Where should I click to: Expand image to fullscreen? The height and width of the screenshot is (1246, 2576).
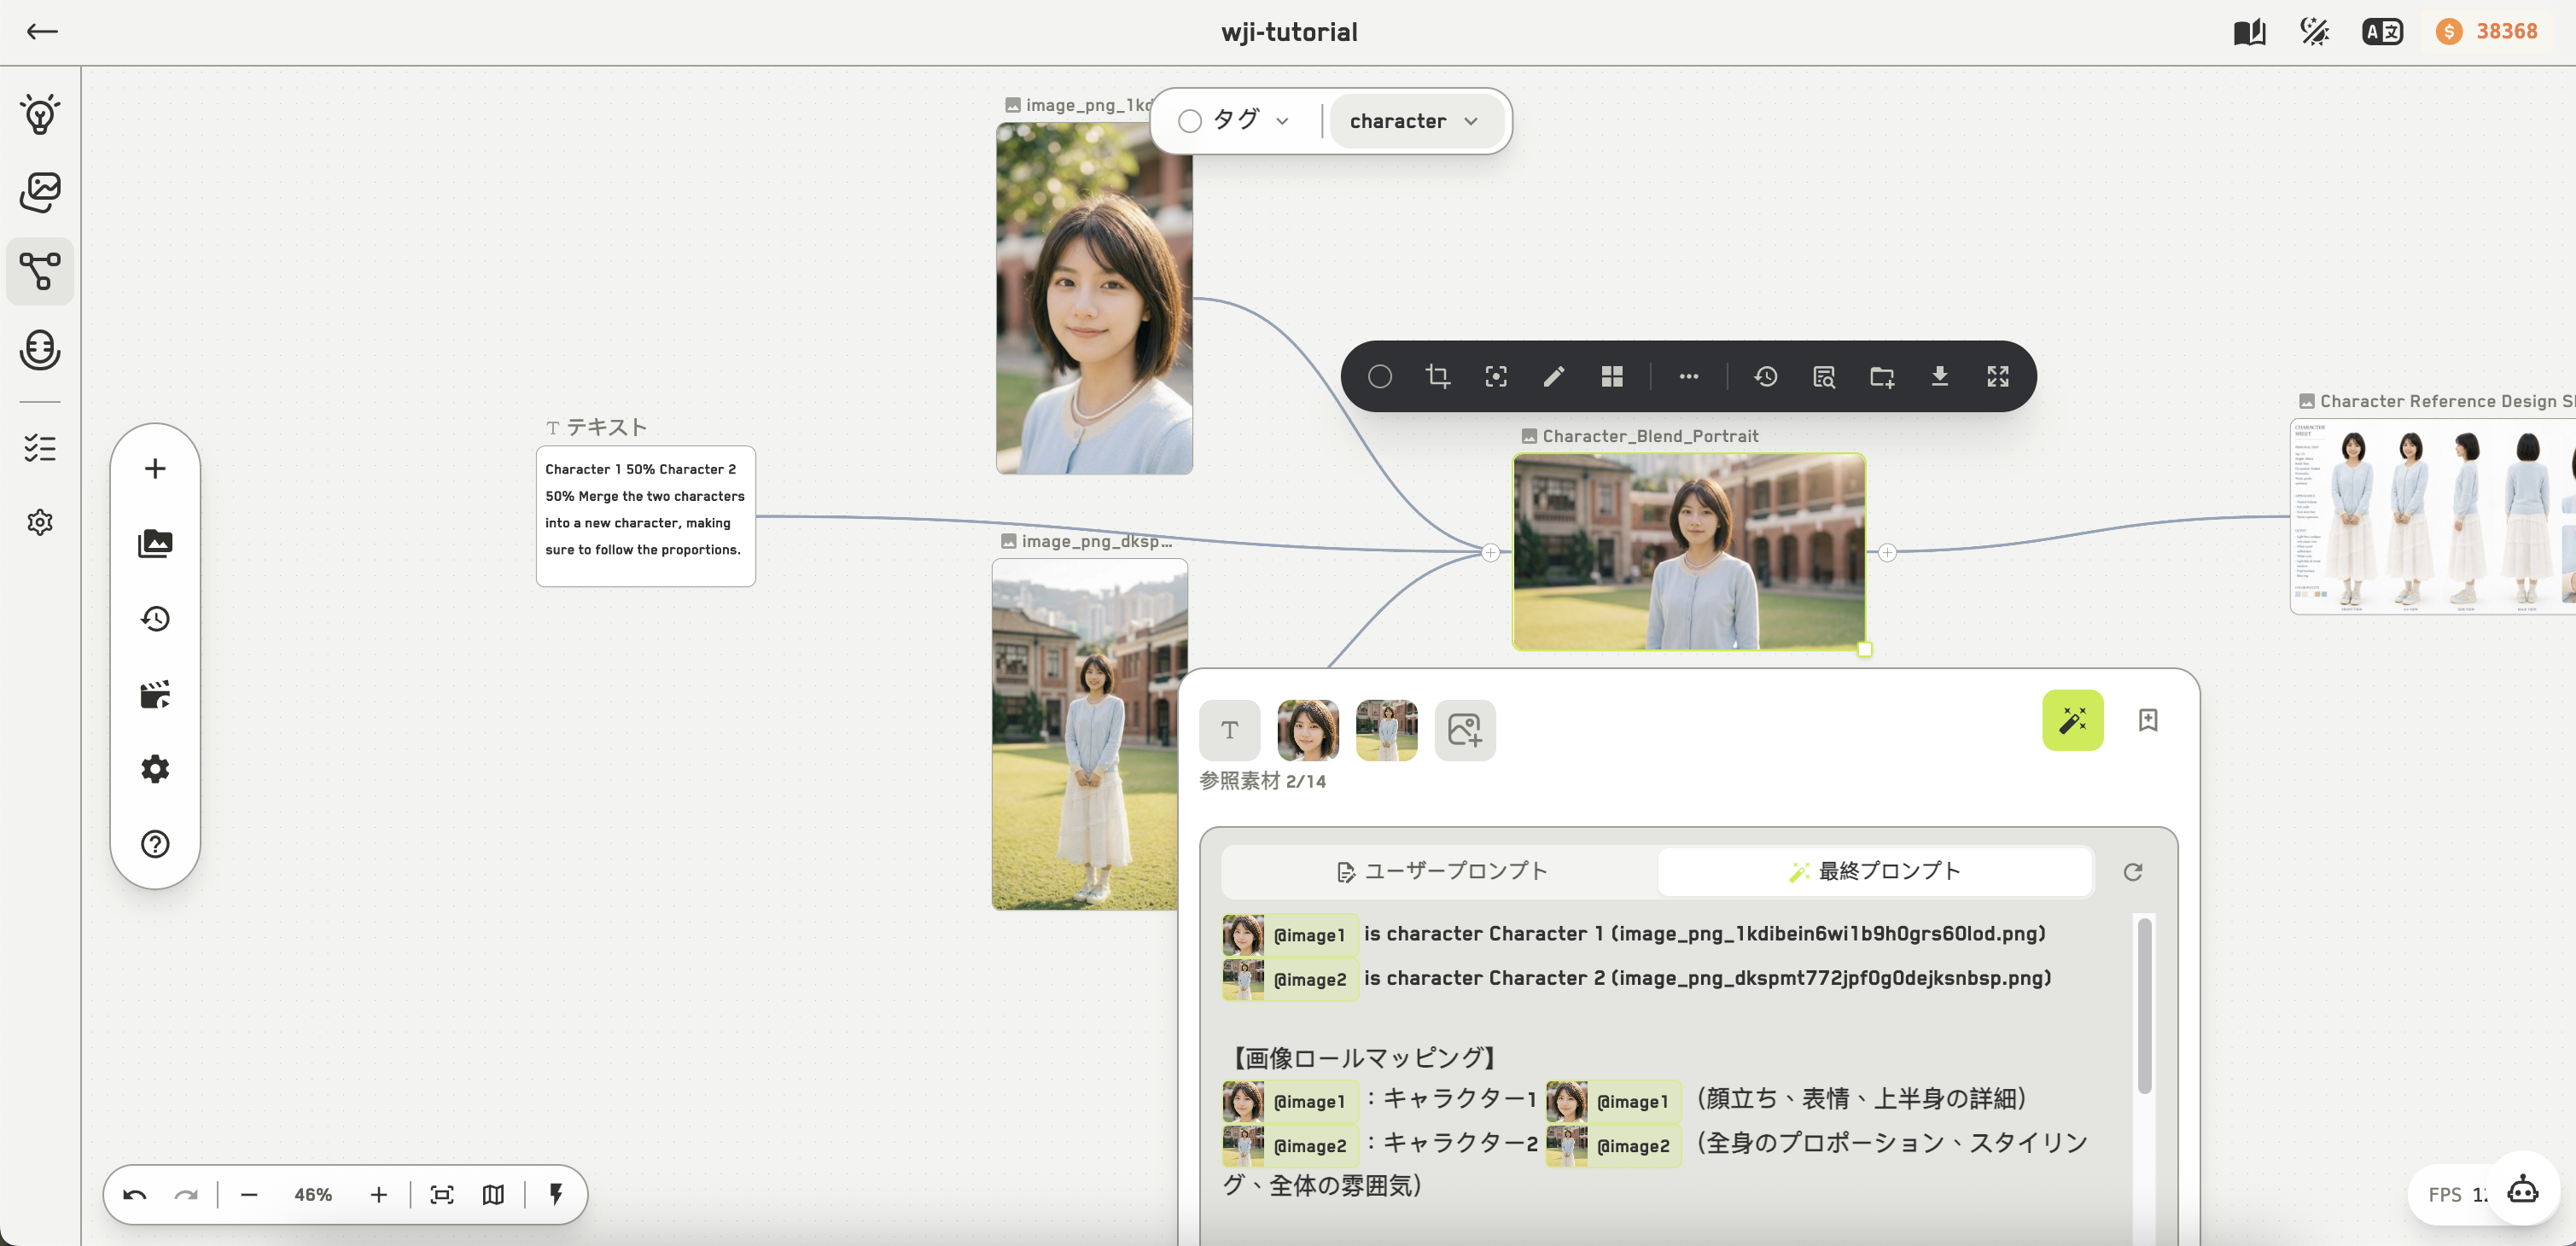[x=1998, y=376]
